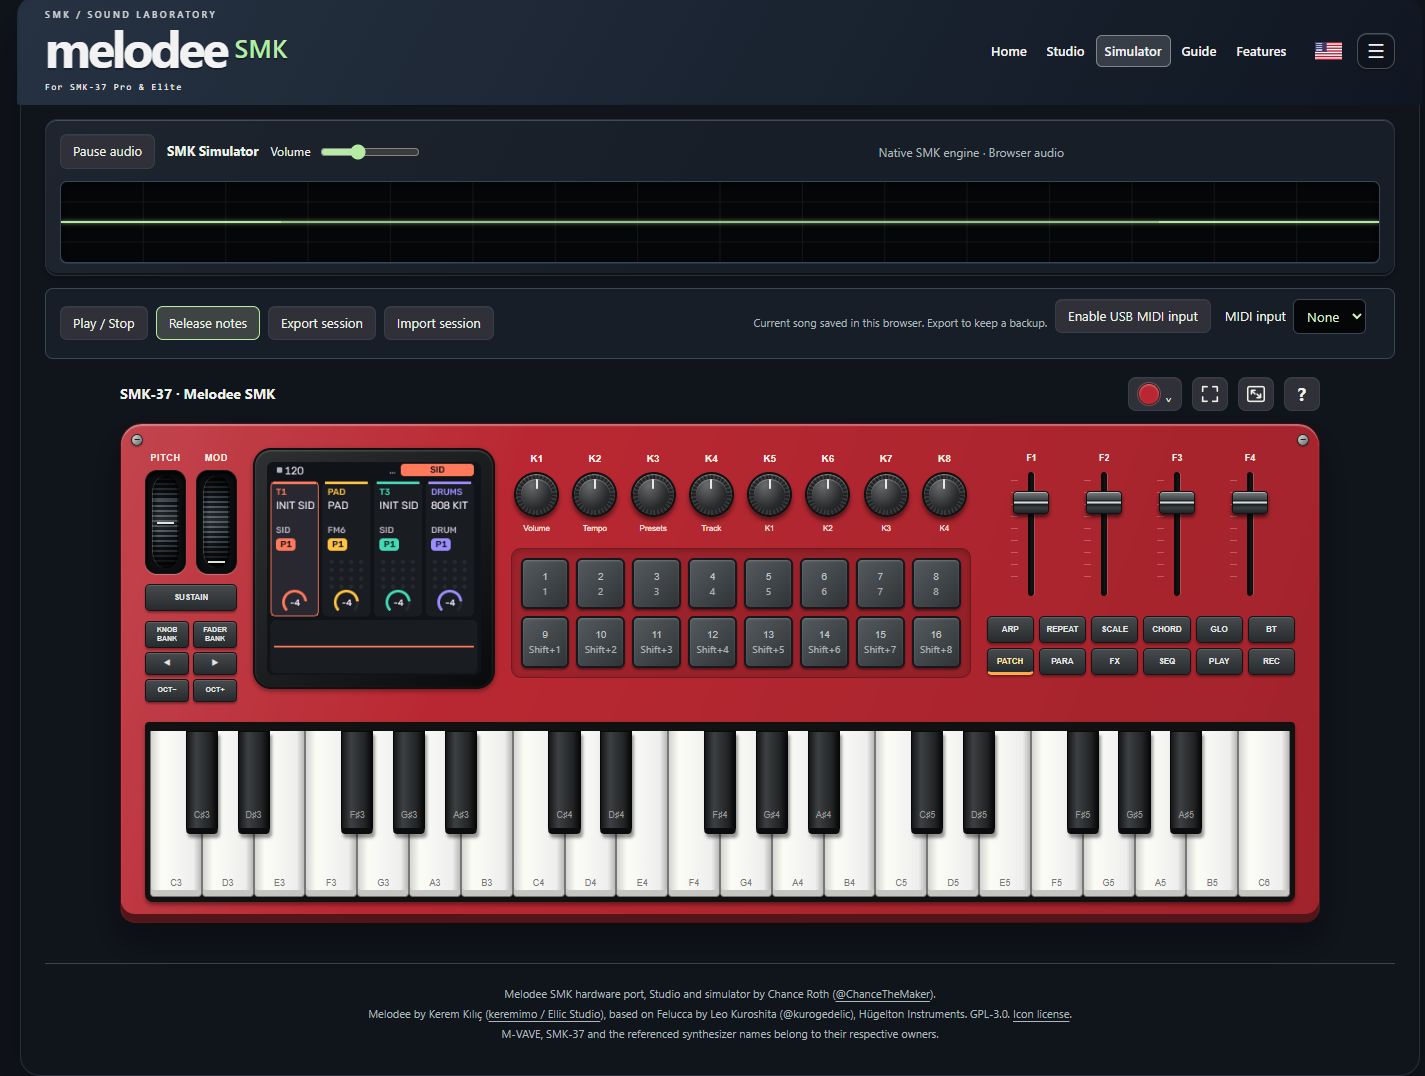Click the K2 Tempo knob
Screen dimensions: 1425x1076
click(595, 495)
